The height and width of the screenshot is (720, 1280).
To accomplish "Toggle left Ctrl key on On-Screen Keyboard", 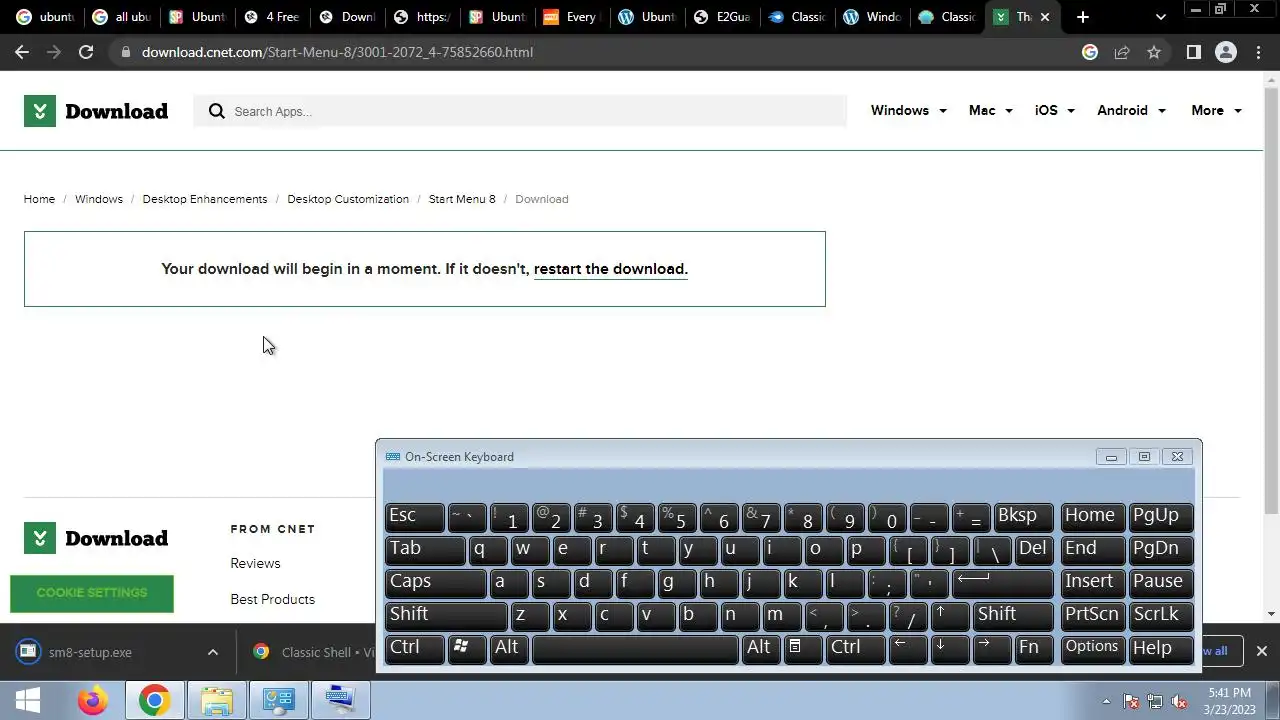I will coord(414,648).
